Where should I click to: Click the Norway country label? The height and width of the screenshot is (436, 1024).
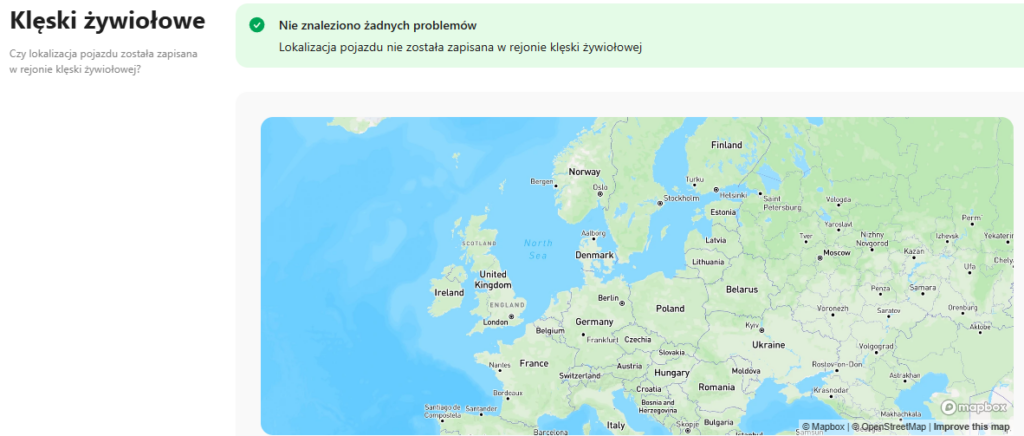tap(584, 172)
